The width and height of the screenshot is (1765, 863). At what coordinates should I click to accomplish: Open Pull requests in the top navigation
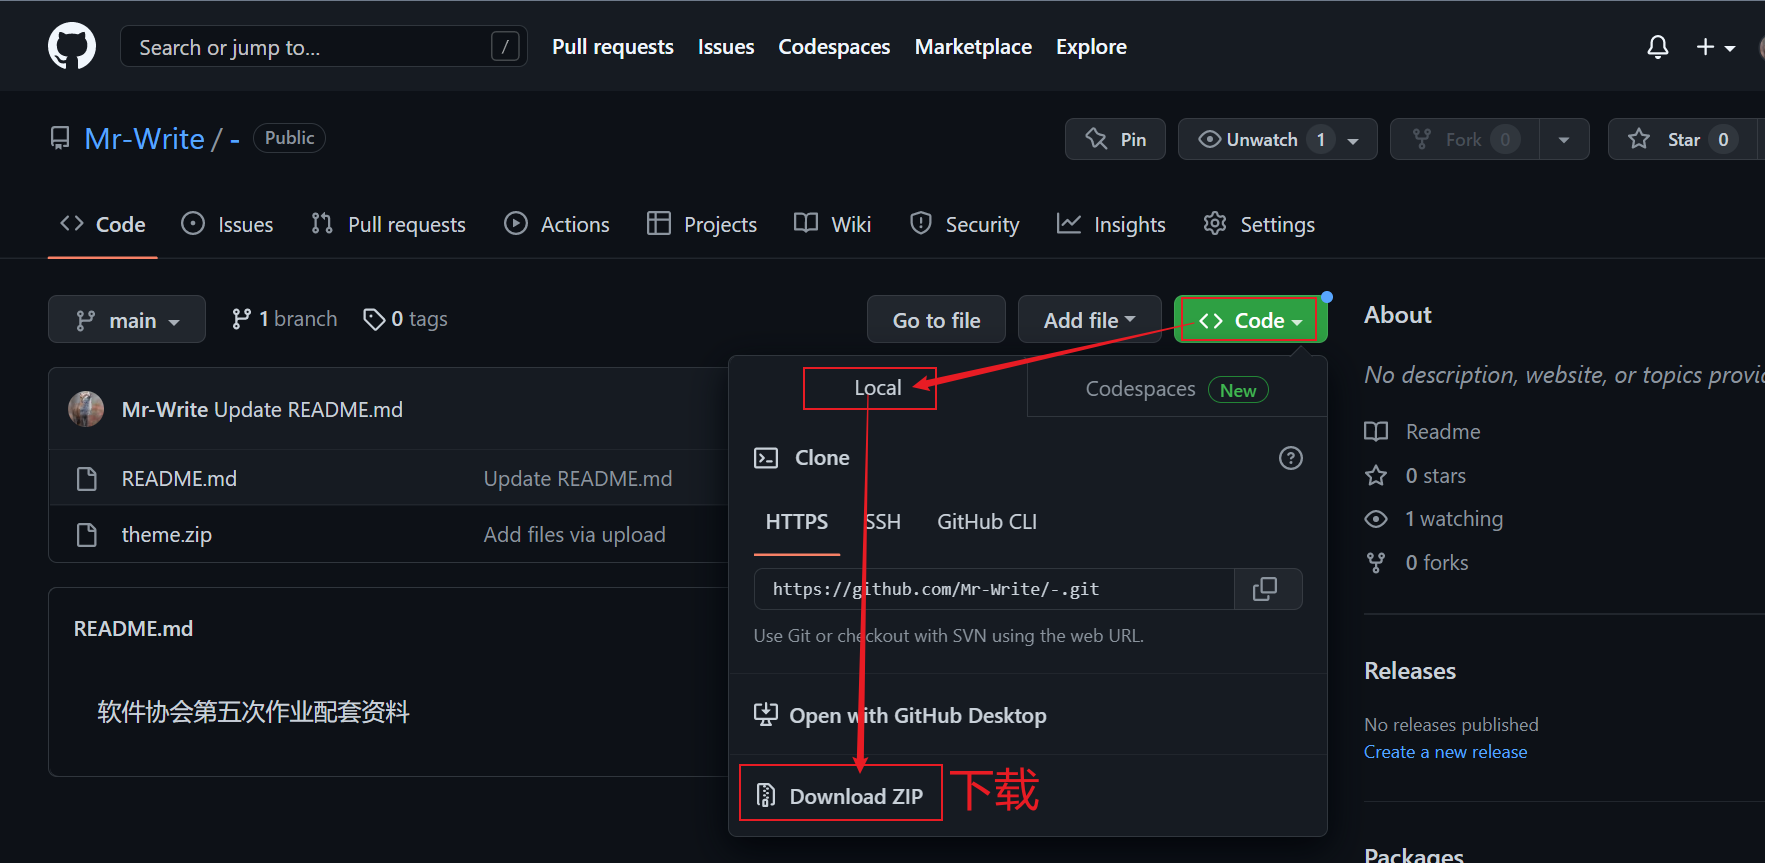[613, 47]
